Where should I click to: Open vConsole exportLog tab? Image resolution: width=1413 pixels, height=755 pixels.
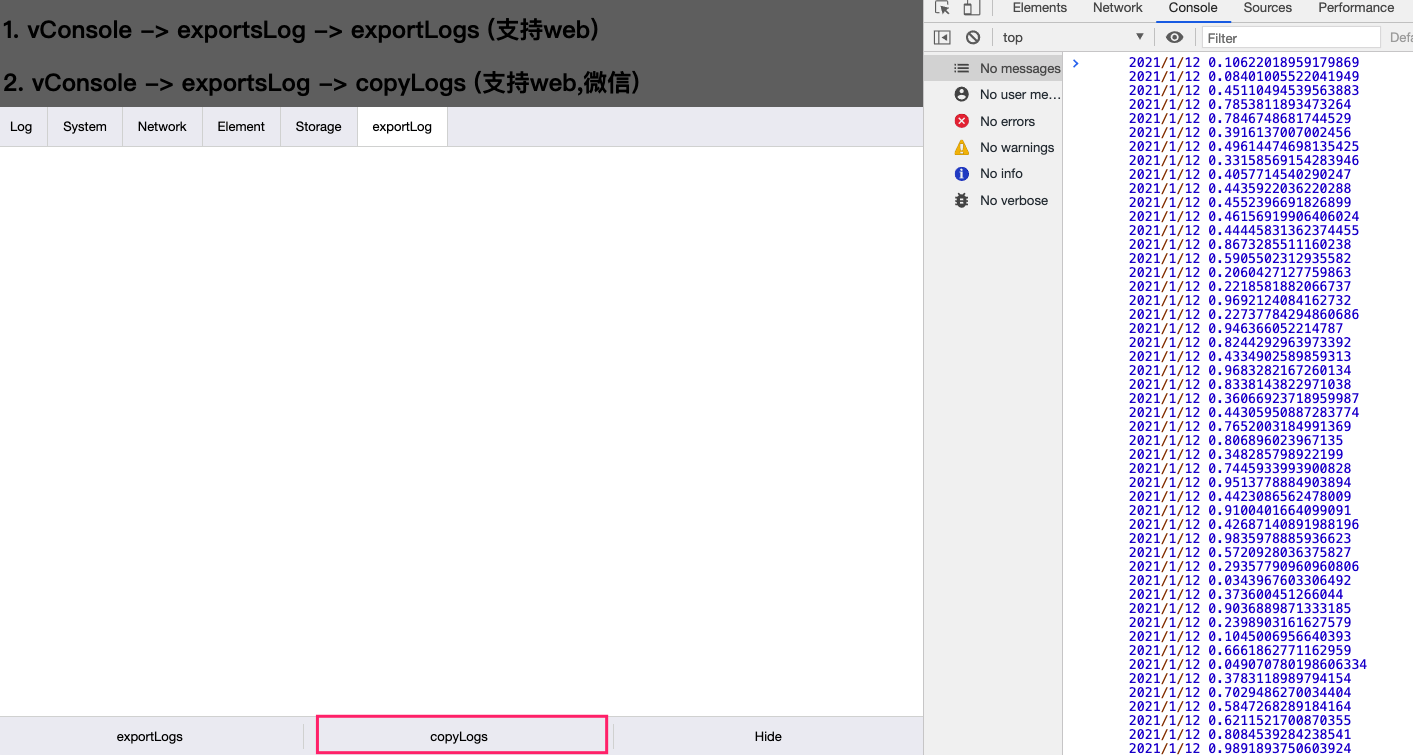tap(402, 127)
